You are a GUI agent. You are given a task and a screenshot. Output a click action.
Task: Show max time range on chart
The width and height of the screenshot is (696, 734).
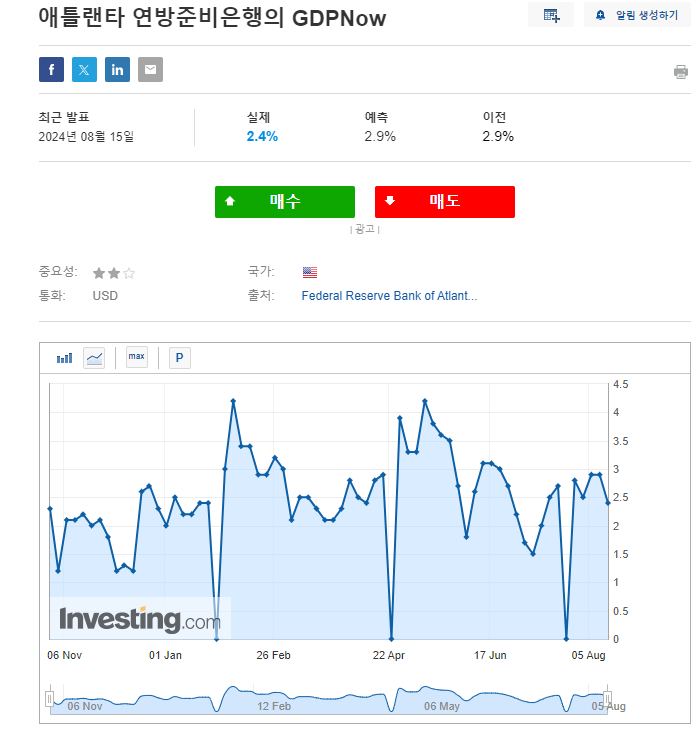tap(136, 357)
